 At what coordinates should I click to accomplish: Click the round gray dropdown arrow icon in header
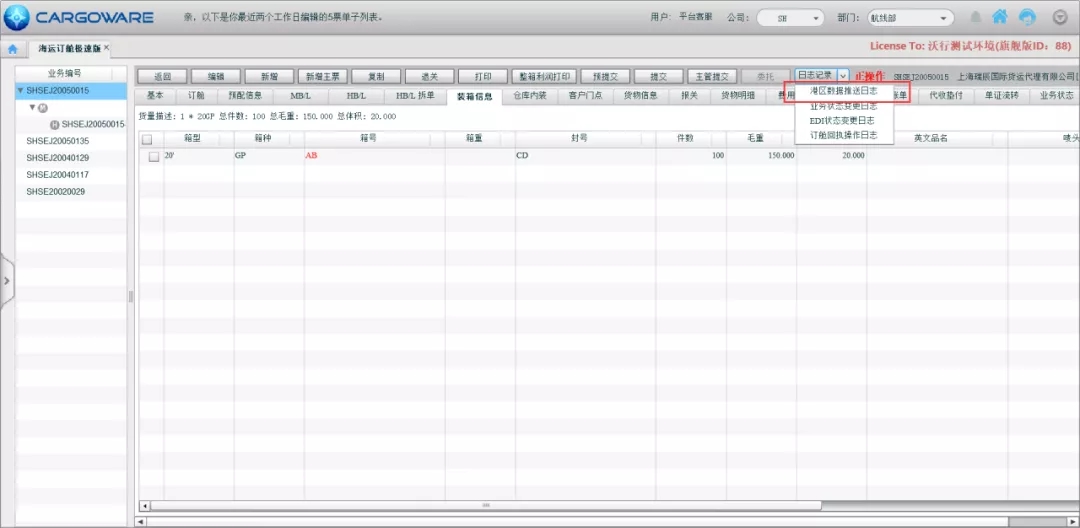click(1060, 17)
